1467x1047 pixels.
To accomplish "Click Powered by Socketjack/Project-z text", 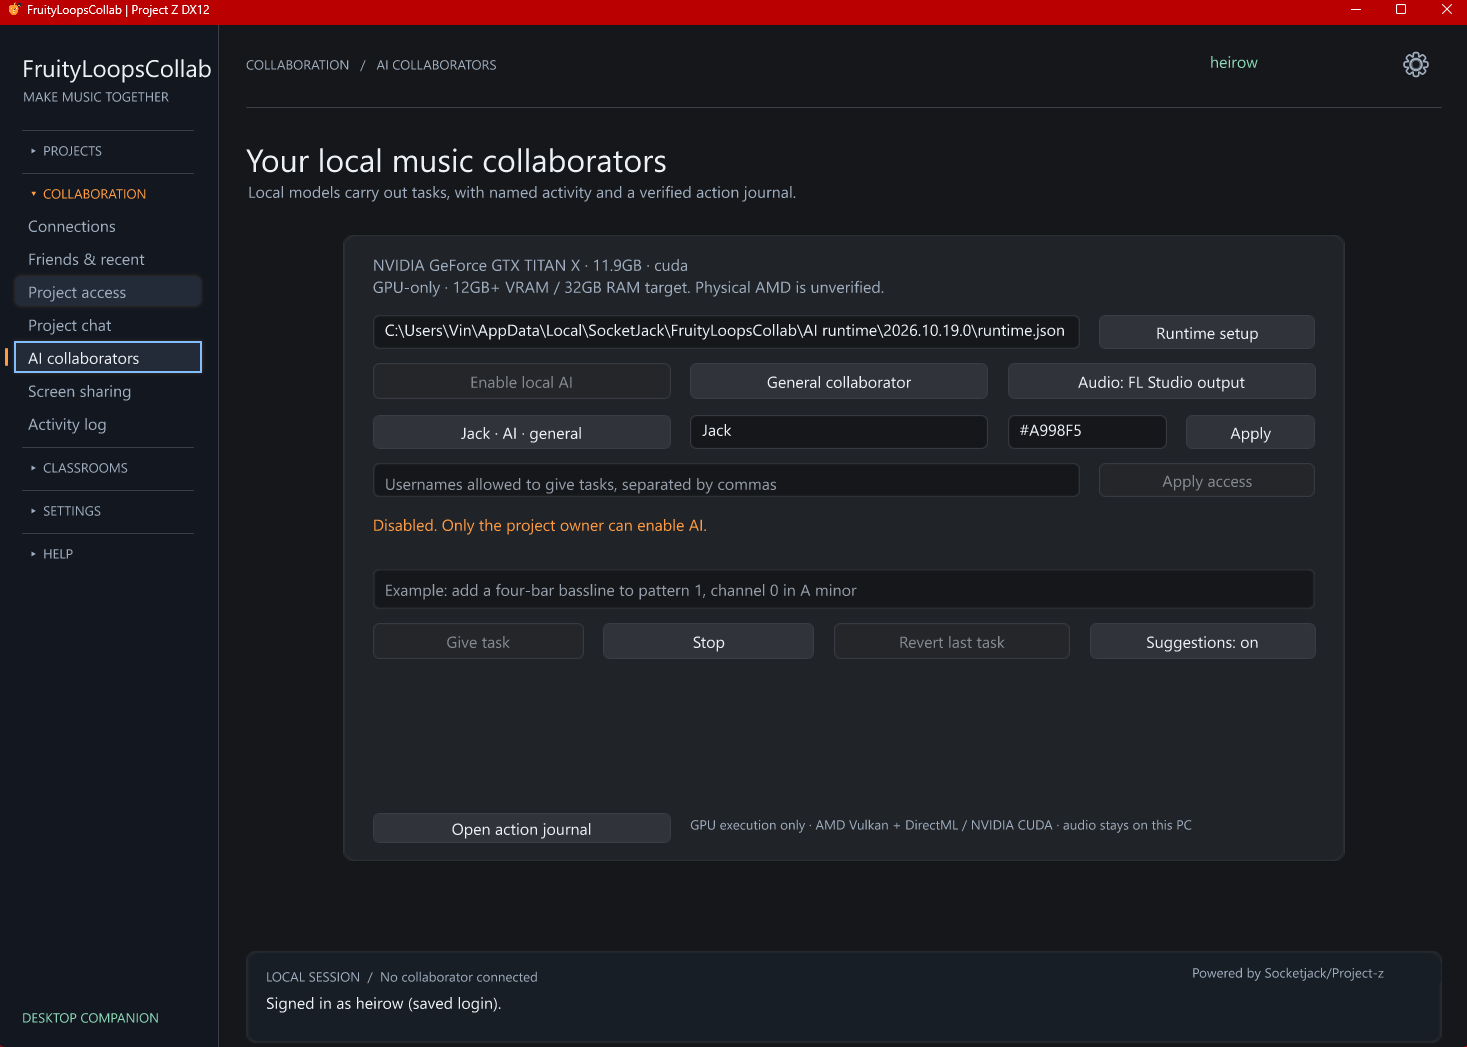I will click(x=1288, y=973).
